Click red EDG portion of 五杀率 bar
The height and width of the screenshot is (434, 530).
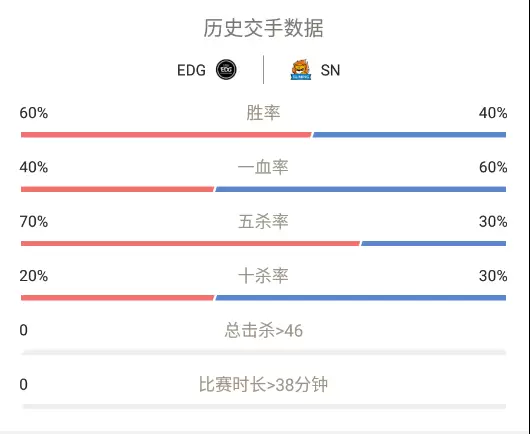point(190,243)
